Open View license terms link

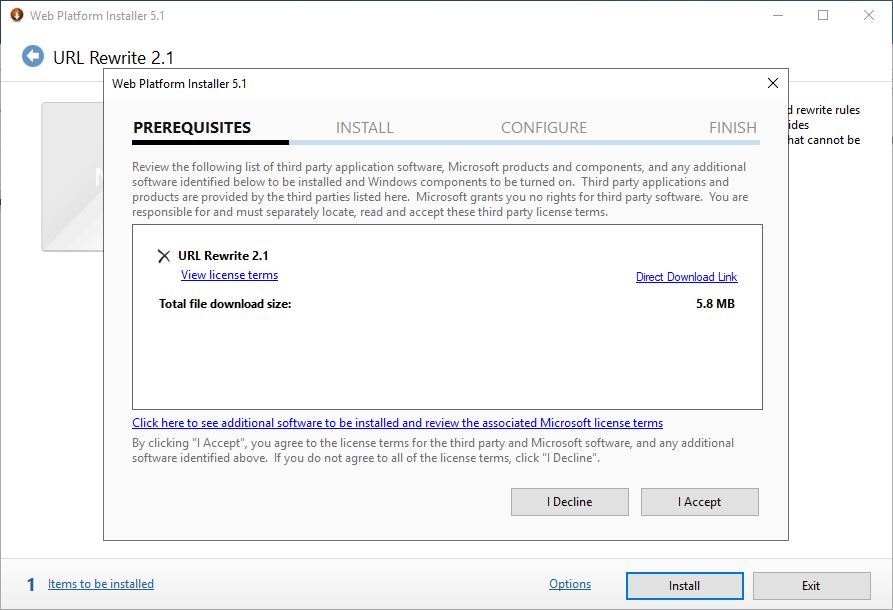click(x=230, y=275)
